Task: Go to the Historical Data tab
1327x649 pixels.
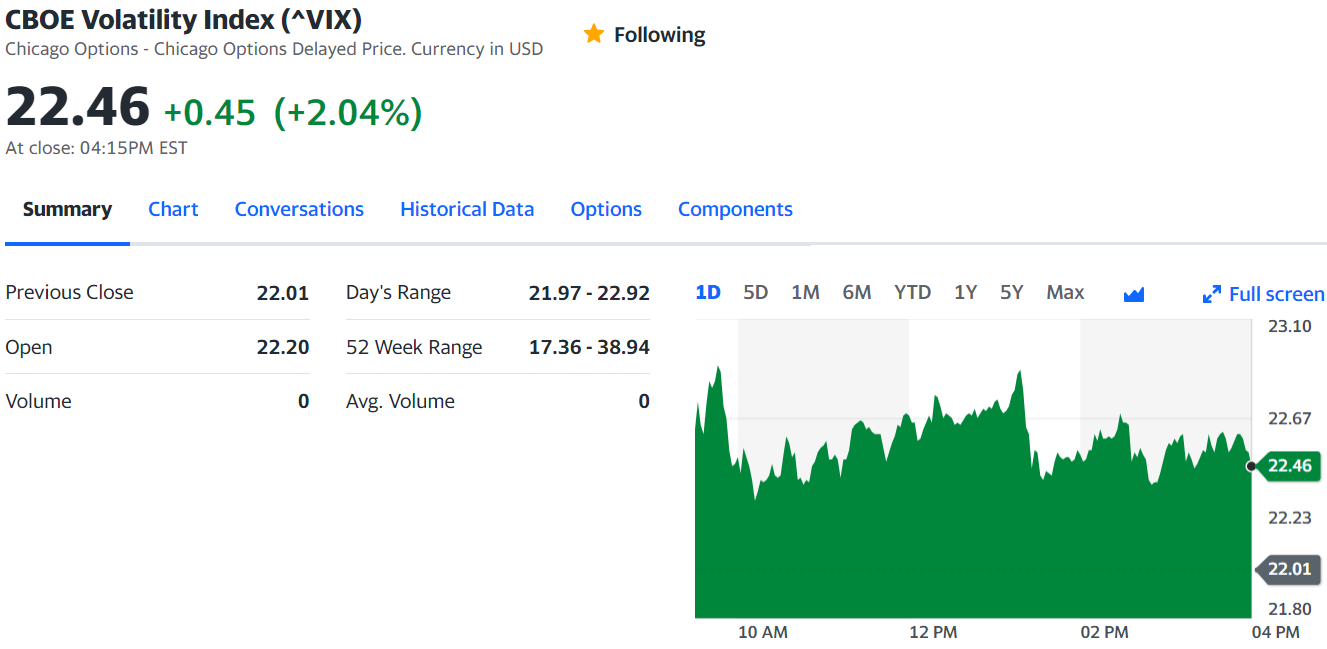Action: 467,209
